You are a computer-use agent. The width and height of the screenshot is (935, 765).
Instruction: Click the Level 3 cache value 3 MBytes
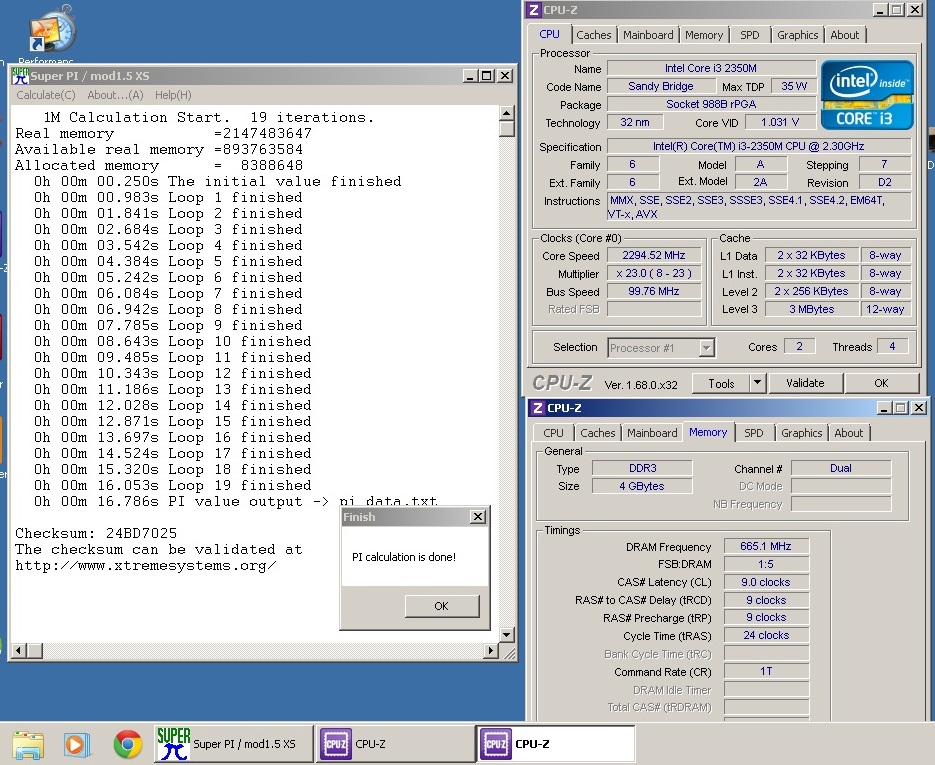[x=812, y=309]
